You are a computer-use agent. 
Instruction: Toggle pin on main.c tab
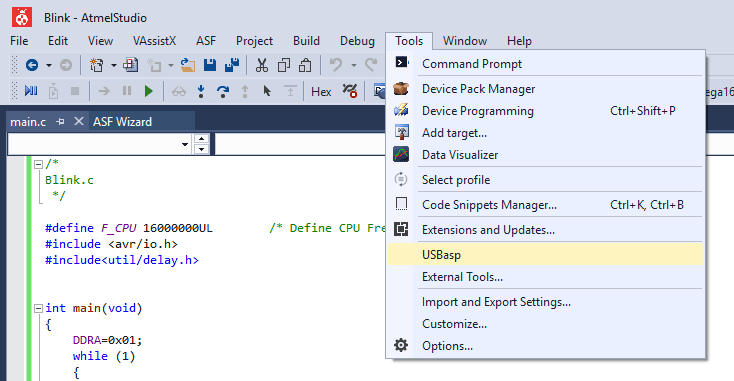point(60,122)
